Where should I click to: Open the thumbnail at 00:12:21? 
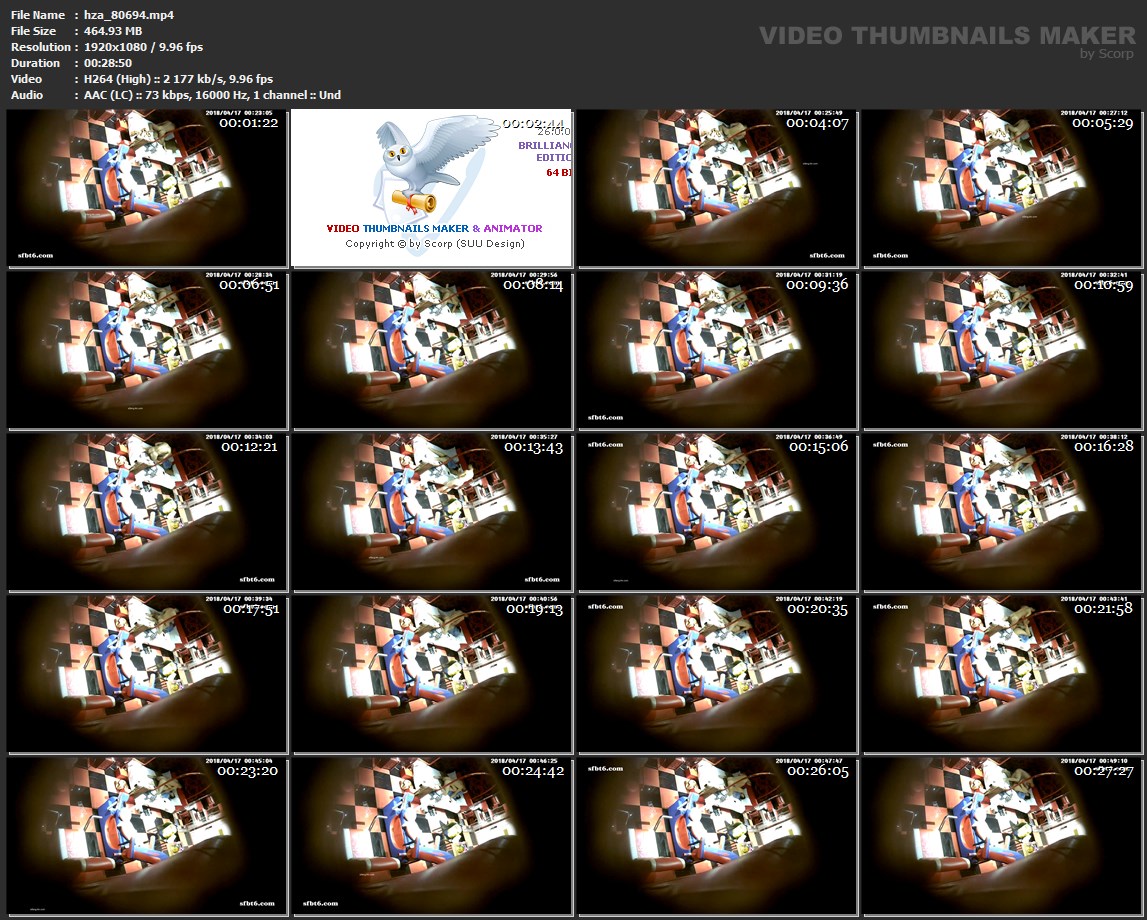[x=146, y=512]
